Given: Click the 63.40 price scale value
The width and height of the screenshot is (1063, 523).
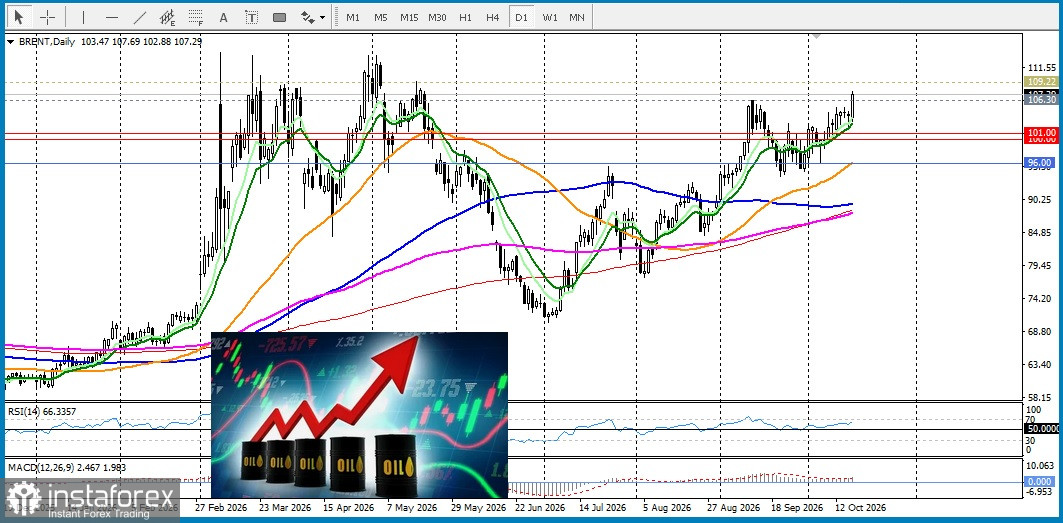Looking at the screenshot, I should pyautogui.click(x=1041, y=364).
